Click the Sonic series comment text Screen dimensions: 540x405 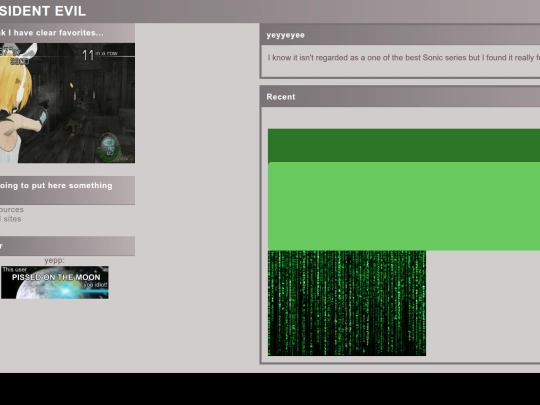404,58
